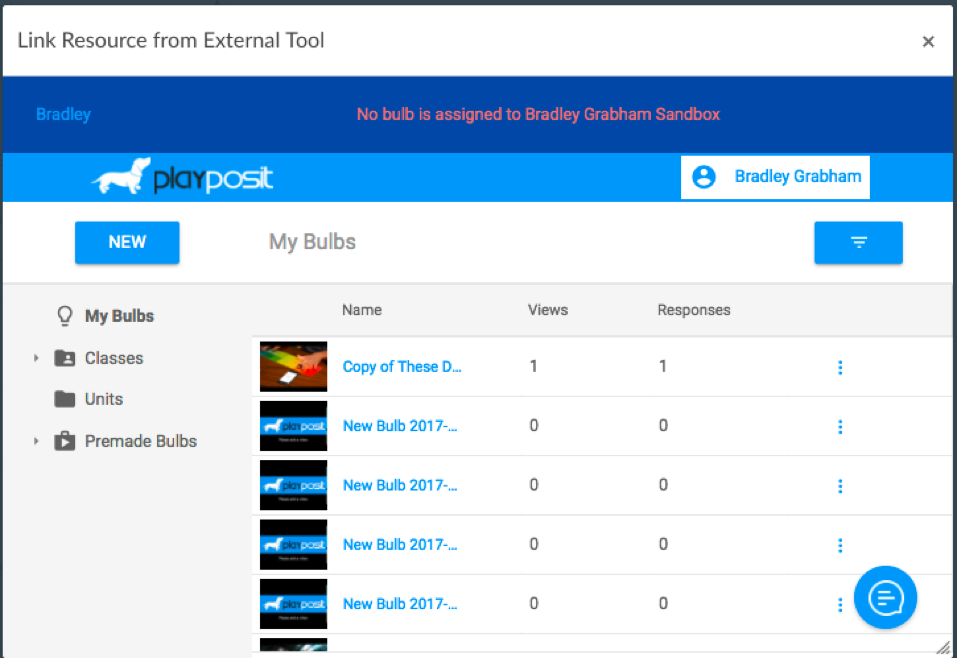
Task: Click the Name column header
Action: coord(361,310)
